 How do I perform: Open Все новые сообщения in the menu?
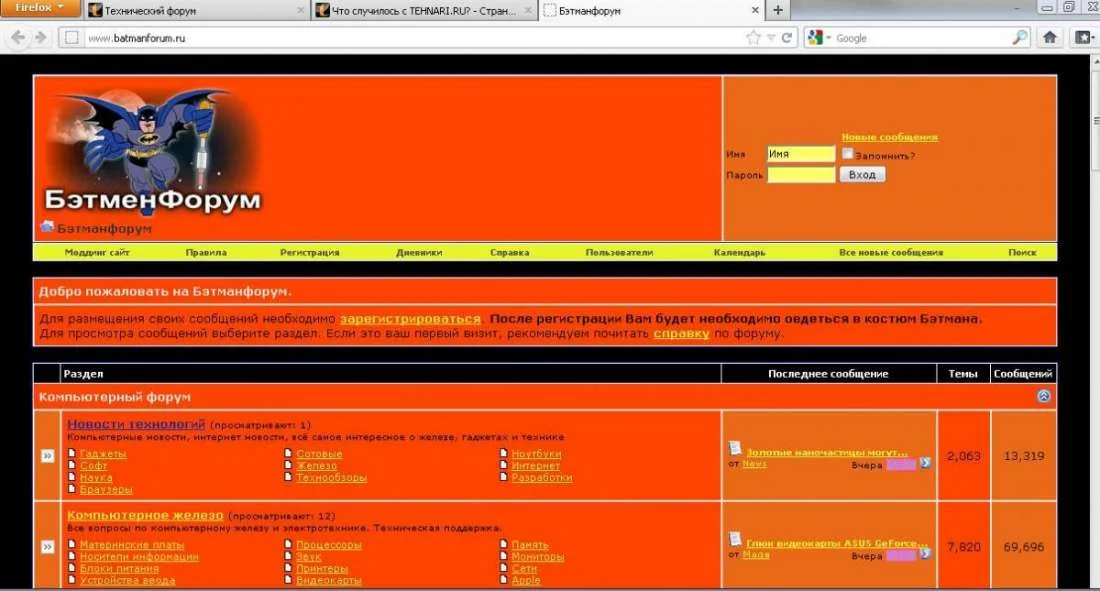(891, 252)
